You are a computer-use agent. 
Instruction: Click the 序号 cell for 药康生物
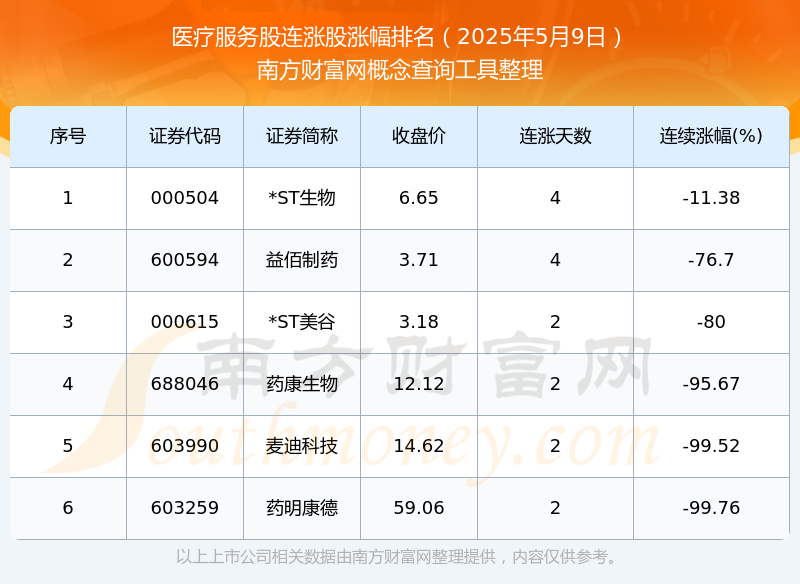click(68, 384)
